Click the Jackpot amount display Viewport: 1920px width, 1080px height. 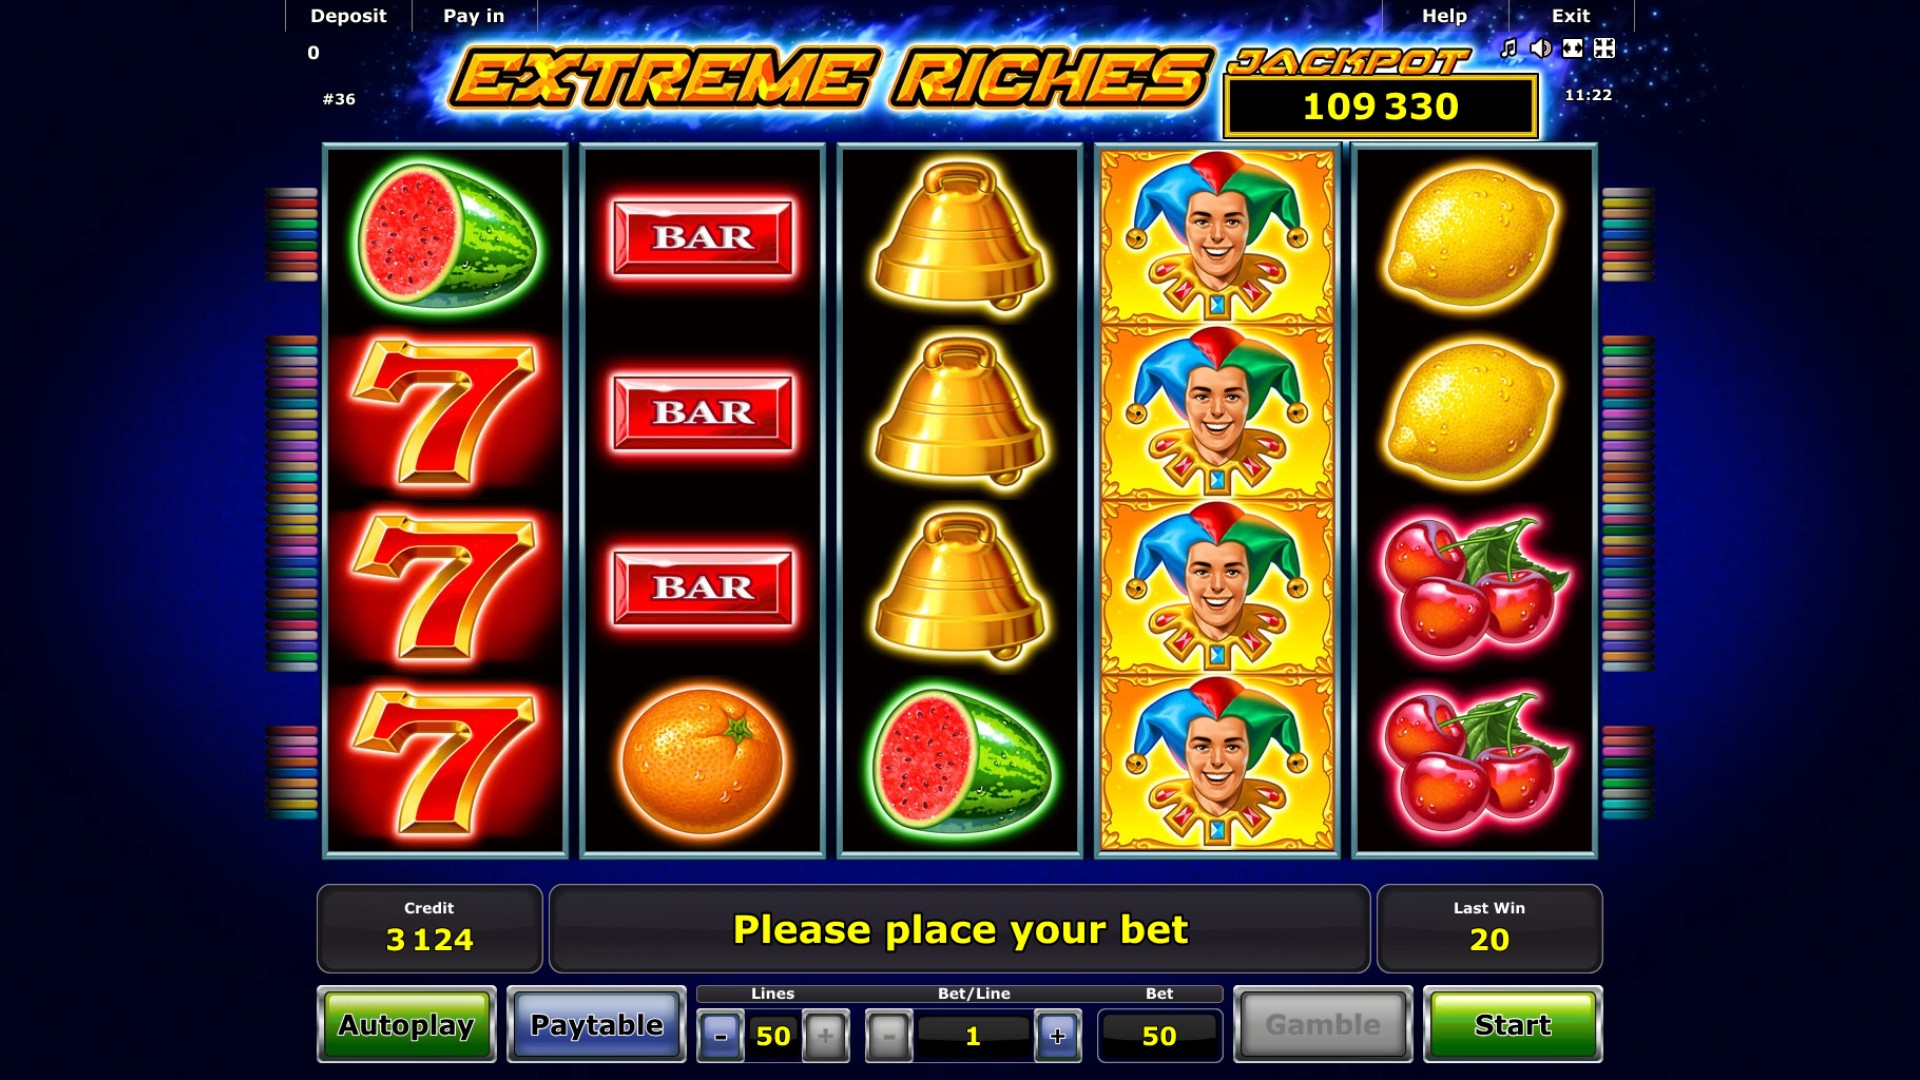[1380, 106]
